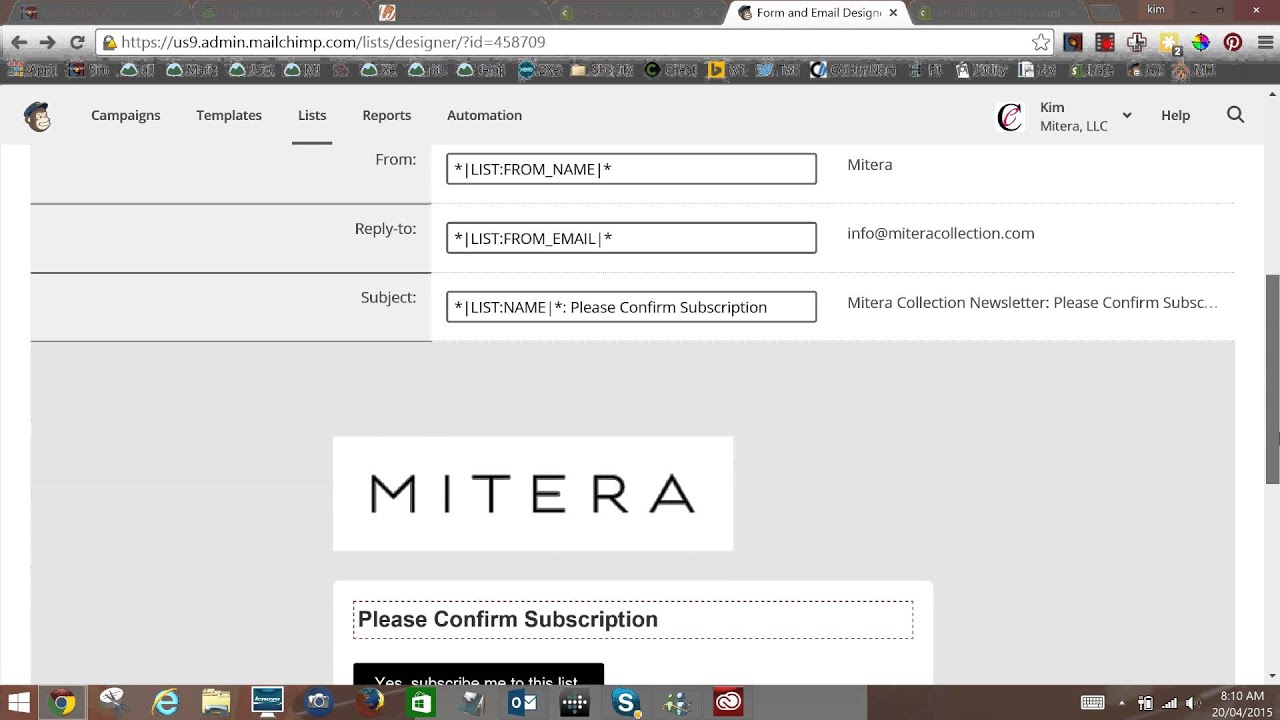Open the on-screen keyboard tray icon

(1092, 703)
